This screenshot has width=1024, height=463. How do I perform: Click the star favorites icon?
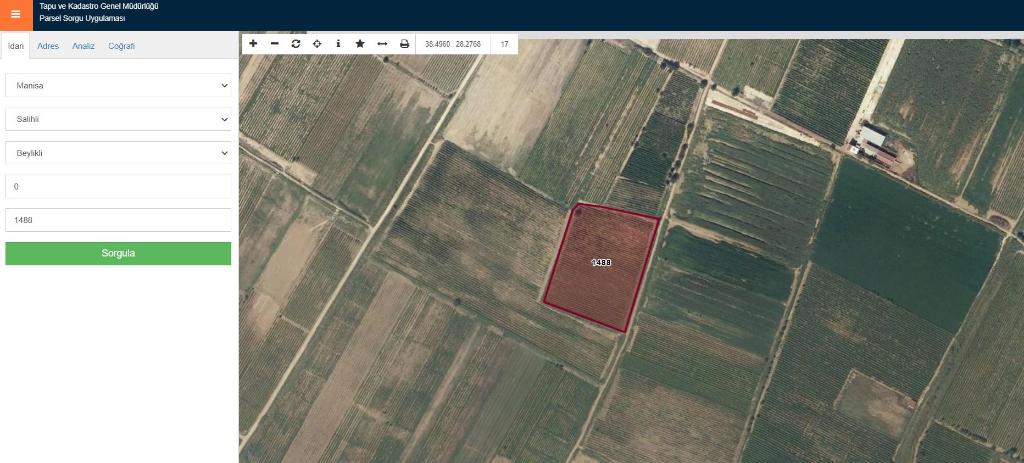pyautogui.click(x=360, y=44)
